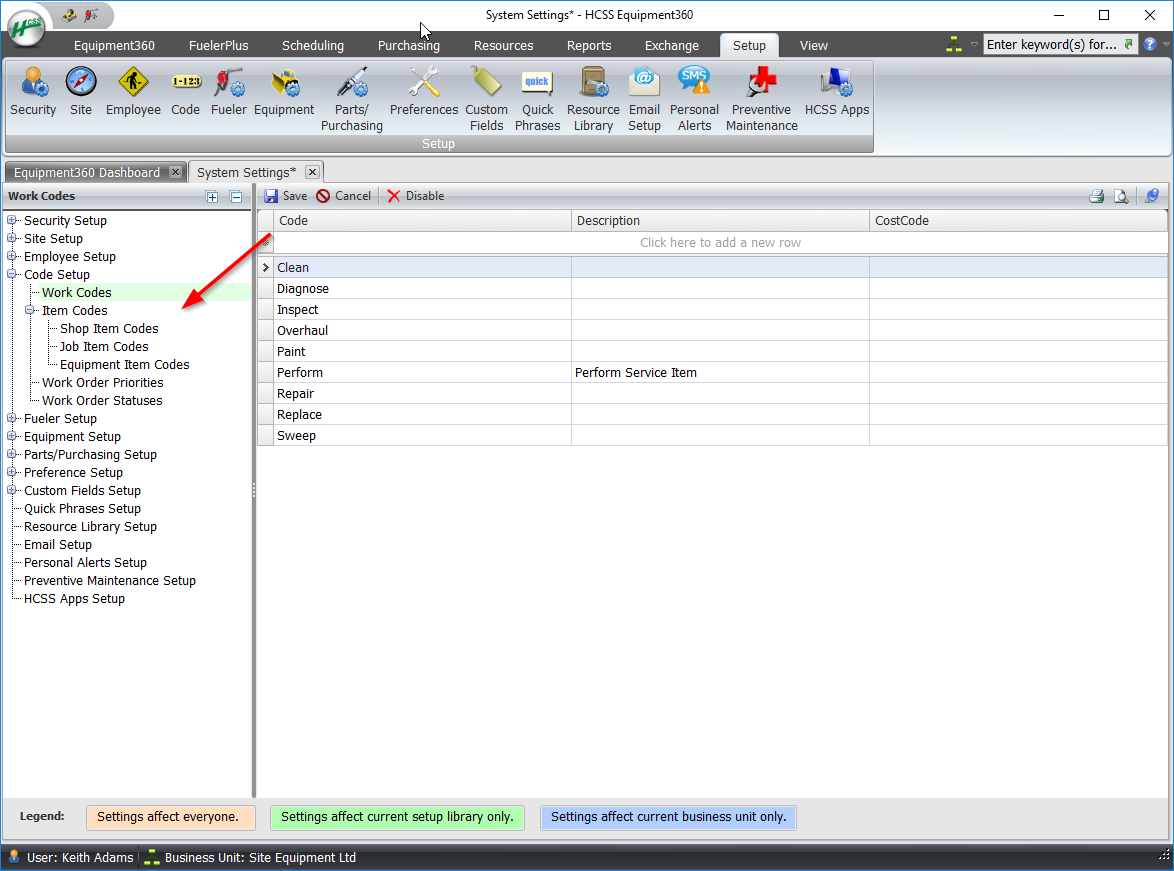Sort by the CostCode column header

coord(1018,221)
